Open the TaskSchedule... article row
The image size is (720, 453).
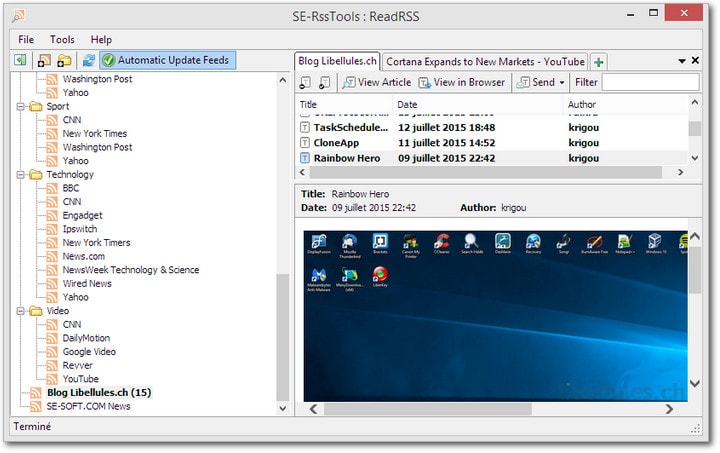tap(492, 128)
